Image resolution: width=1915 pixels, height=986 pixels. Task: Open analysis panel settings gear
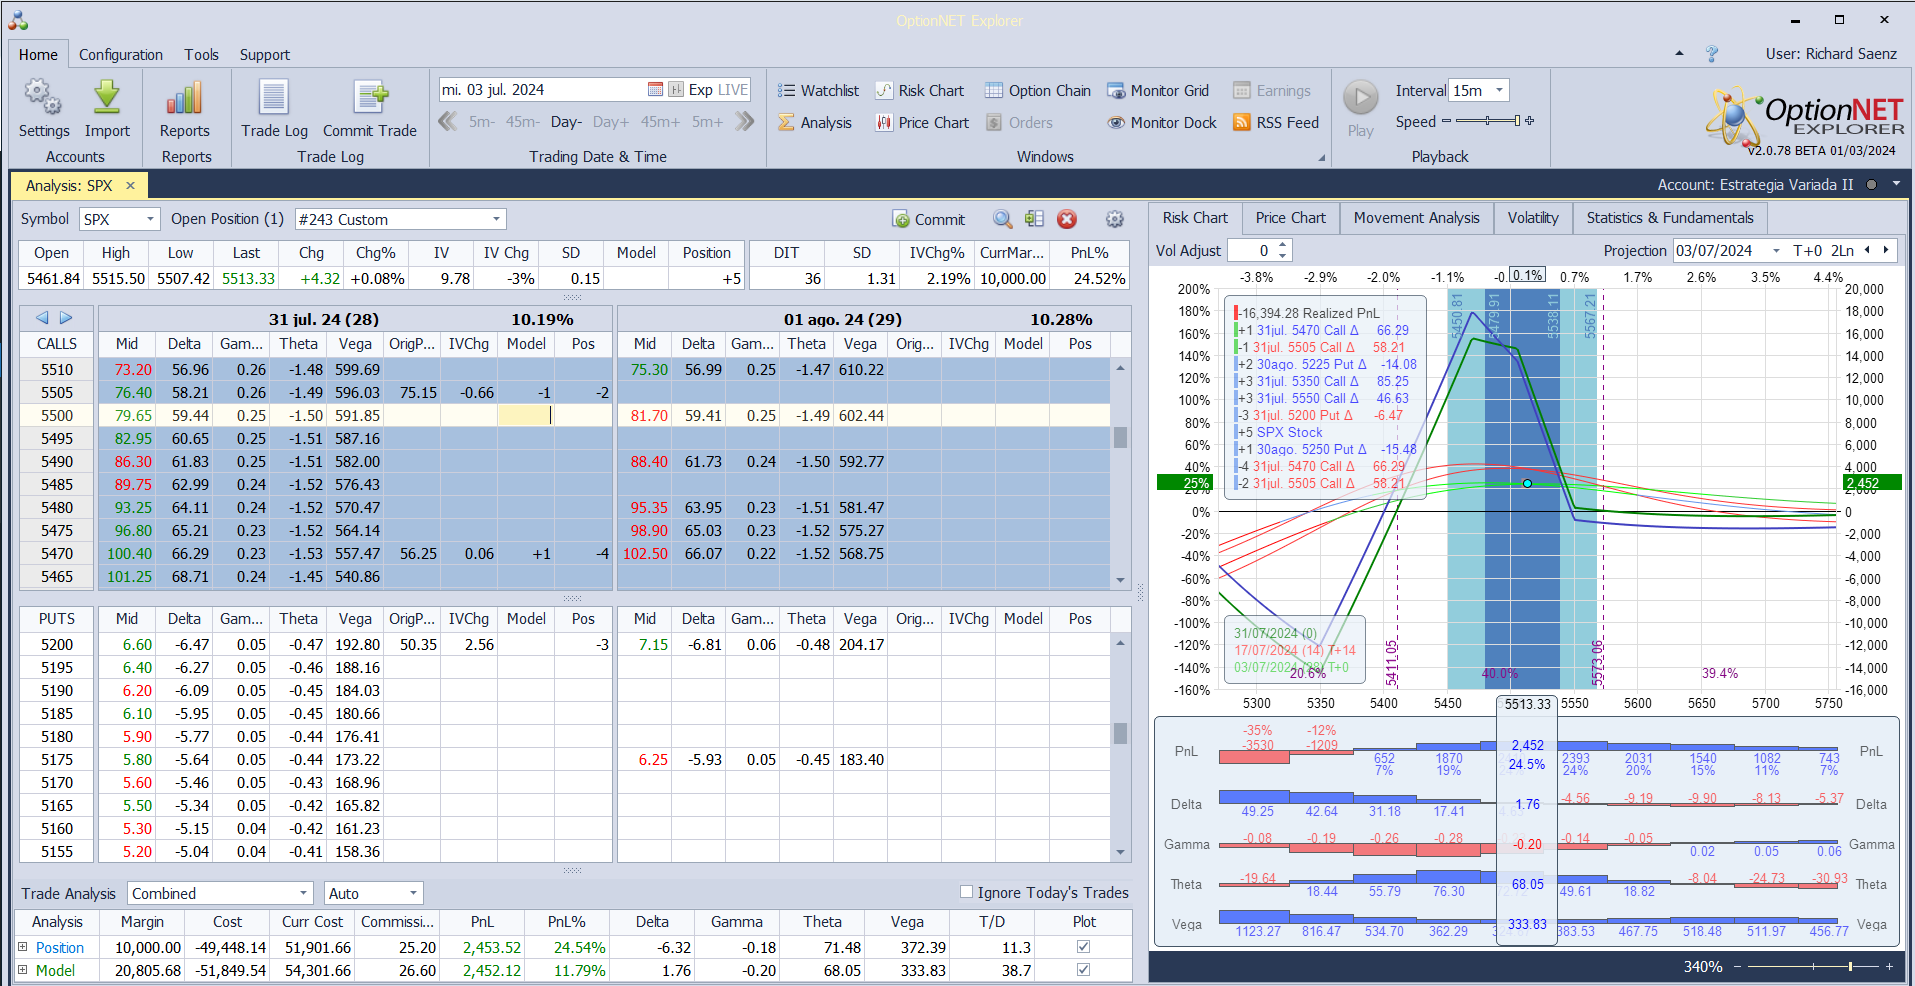[1114, 219]
